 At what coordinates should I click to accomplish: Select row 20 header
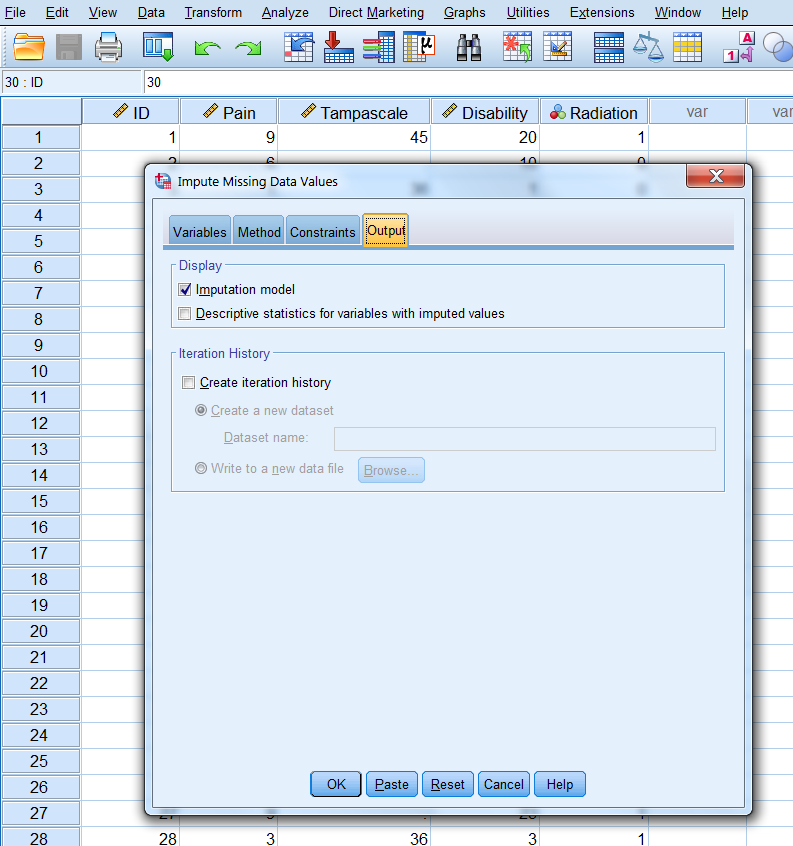point(41,631)
